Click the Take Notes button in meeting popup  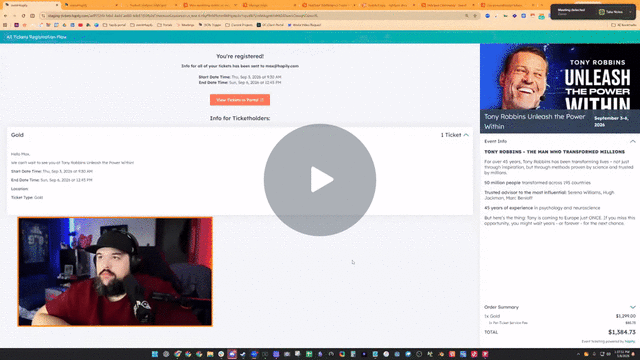[x=611, y=12]
